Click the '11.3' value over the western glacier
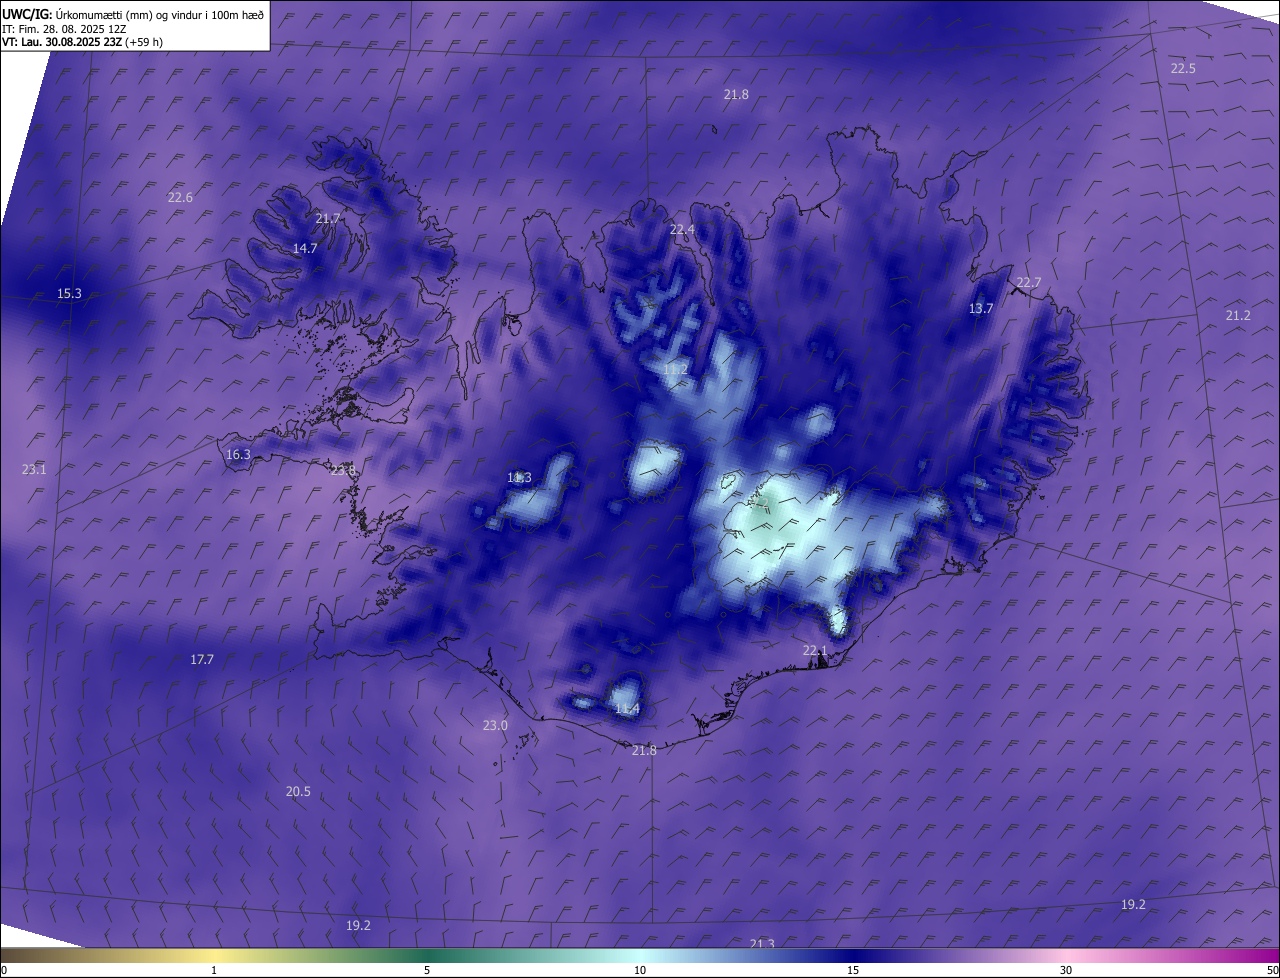The width and height of the screenshot is (1280, 978). (x=519, y=478)
